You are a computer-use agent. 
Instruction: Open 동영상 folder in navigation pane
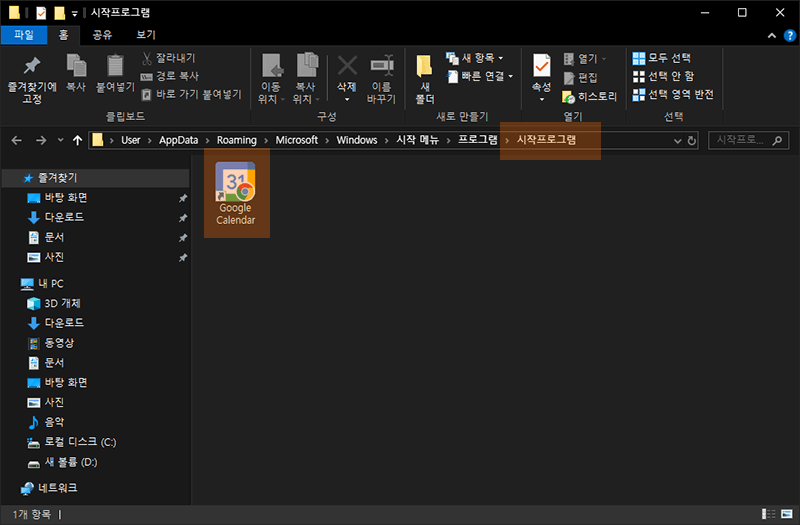coord(59,343)
